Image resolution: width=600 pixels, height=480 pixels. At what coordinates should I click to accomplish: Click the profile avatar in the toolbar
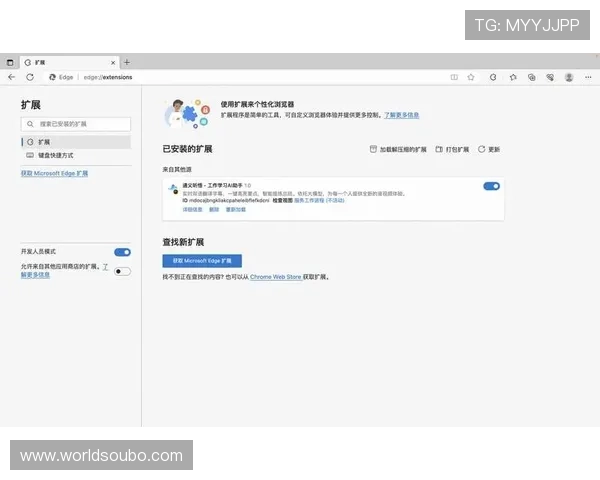(x=569, y=76)
